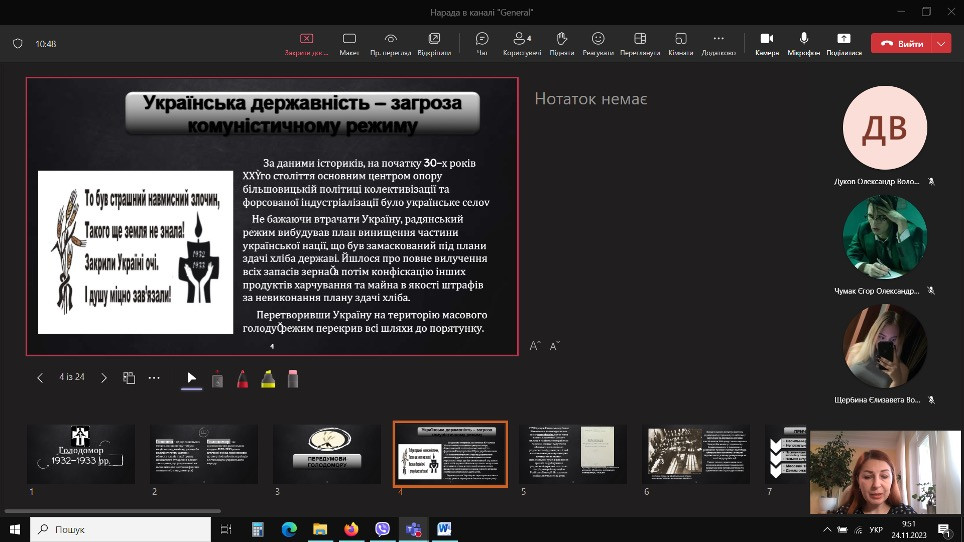The height and width of the screenshot is (542, 964).
Task: Raise your hand in the meeting
Action: click(x=562, y=42)
